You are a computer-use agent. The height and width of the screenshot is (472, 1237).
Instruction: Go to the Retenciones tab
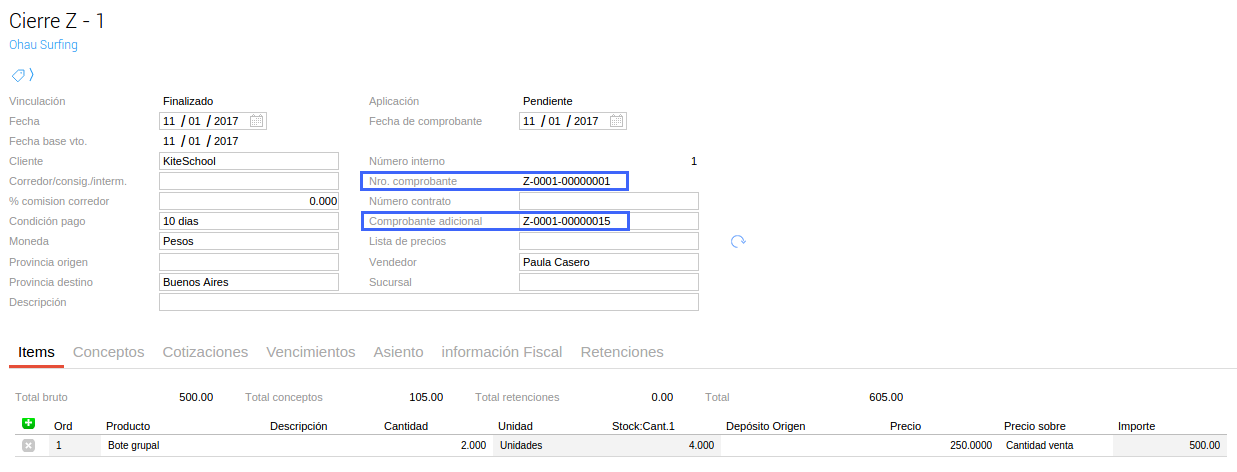pos(622,352)
